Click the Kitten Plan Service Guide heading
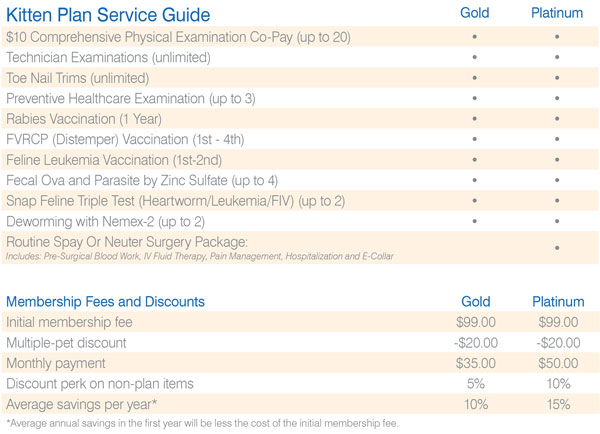Viewport: 600px width, 434px height. pos(108,15)
